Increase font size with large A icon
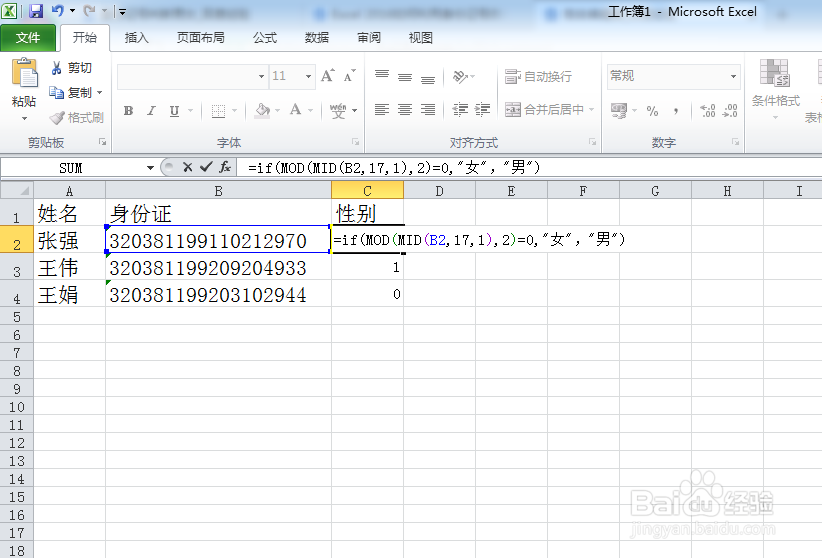This screenshot has height=558, width=822. 328,76
